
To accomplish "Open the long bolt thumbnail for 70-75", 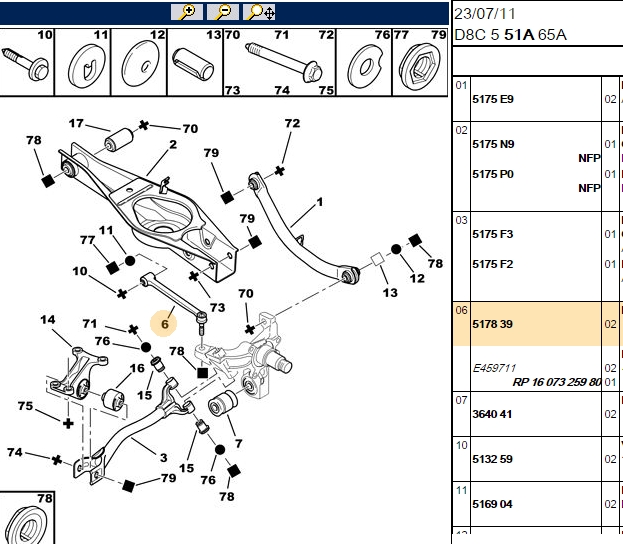I will [280, 62].
